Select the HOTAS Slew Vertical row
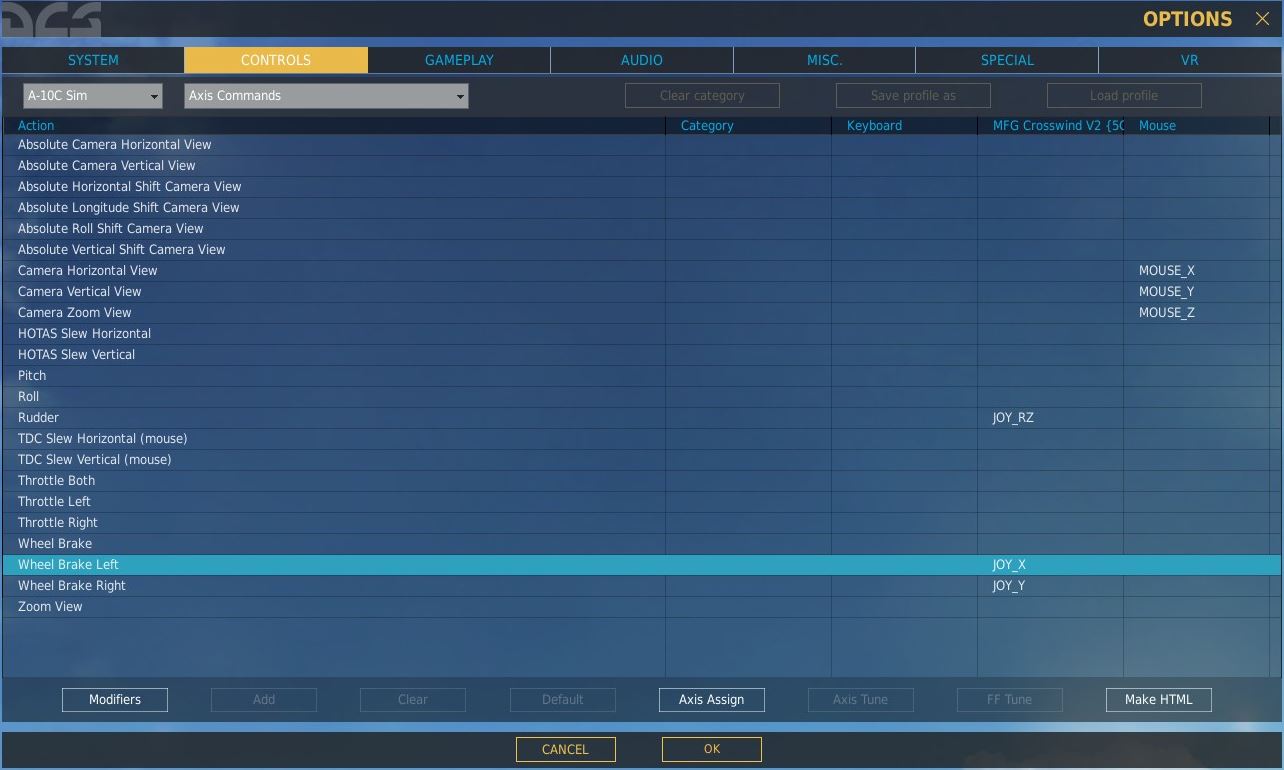 tap(641, 355)
